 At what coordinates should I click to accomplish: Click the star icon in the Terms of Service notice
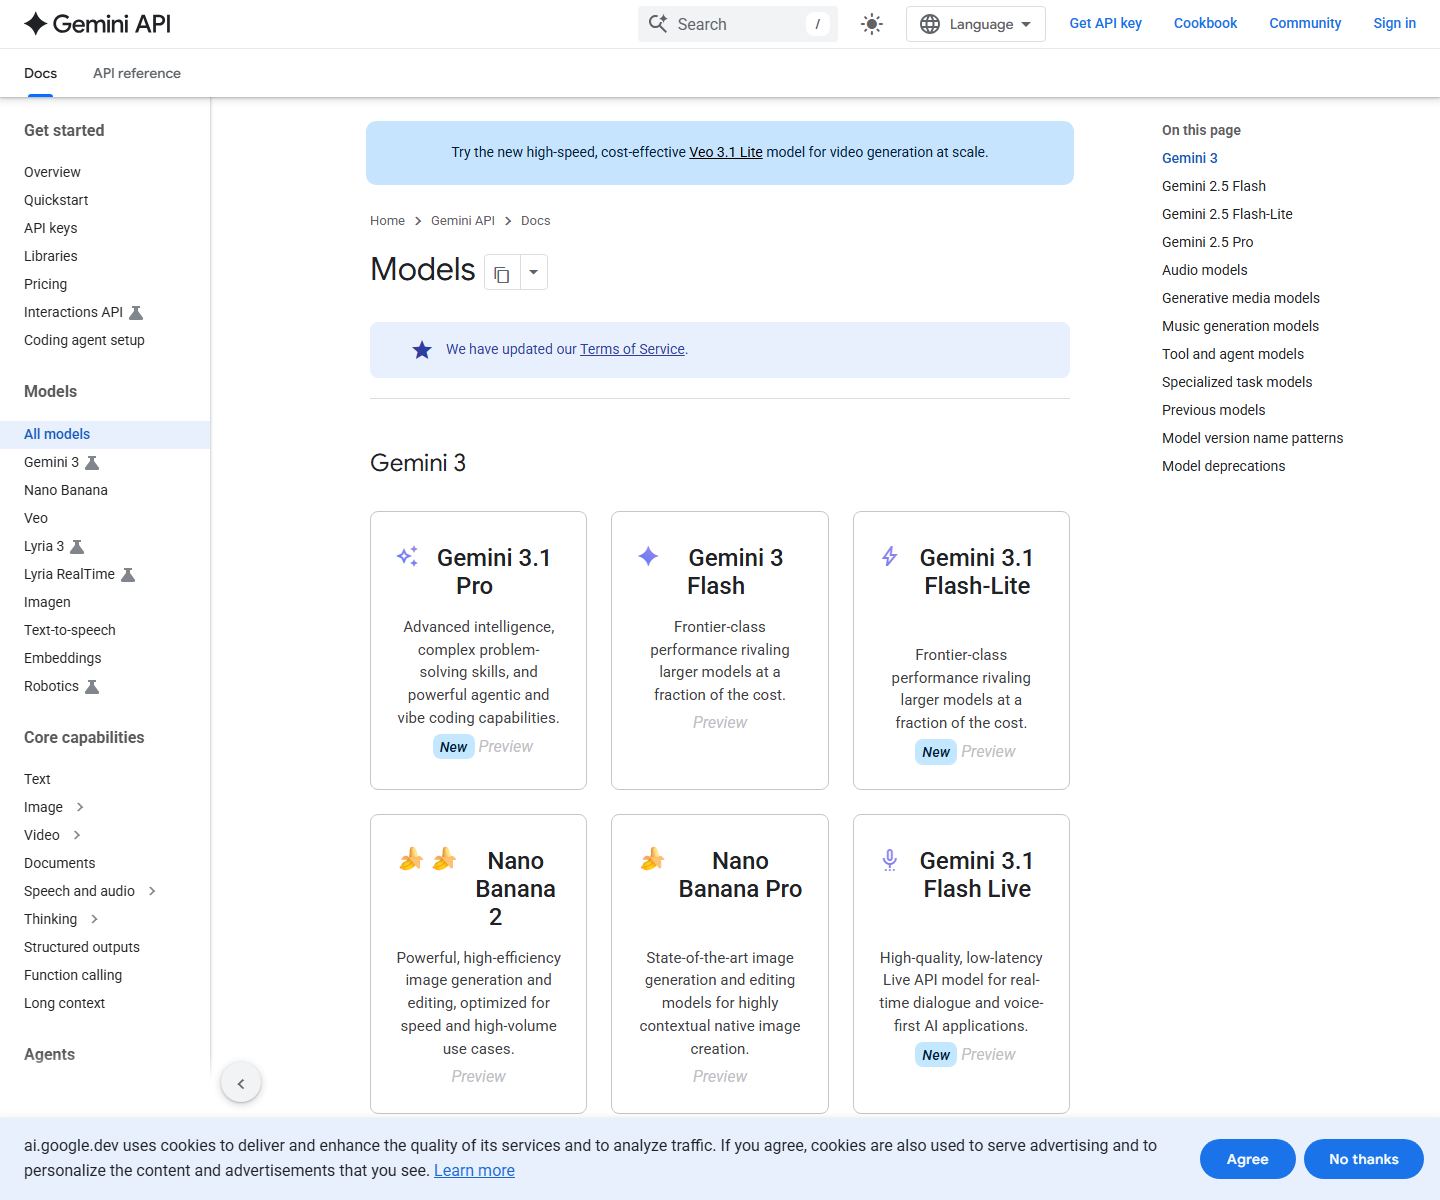tap(422, 350)
